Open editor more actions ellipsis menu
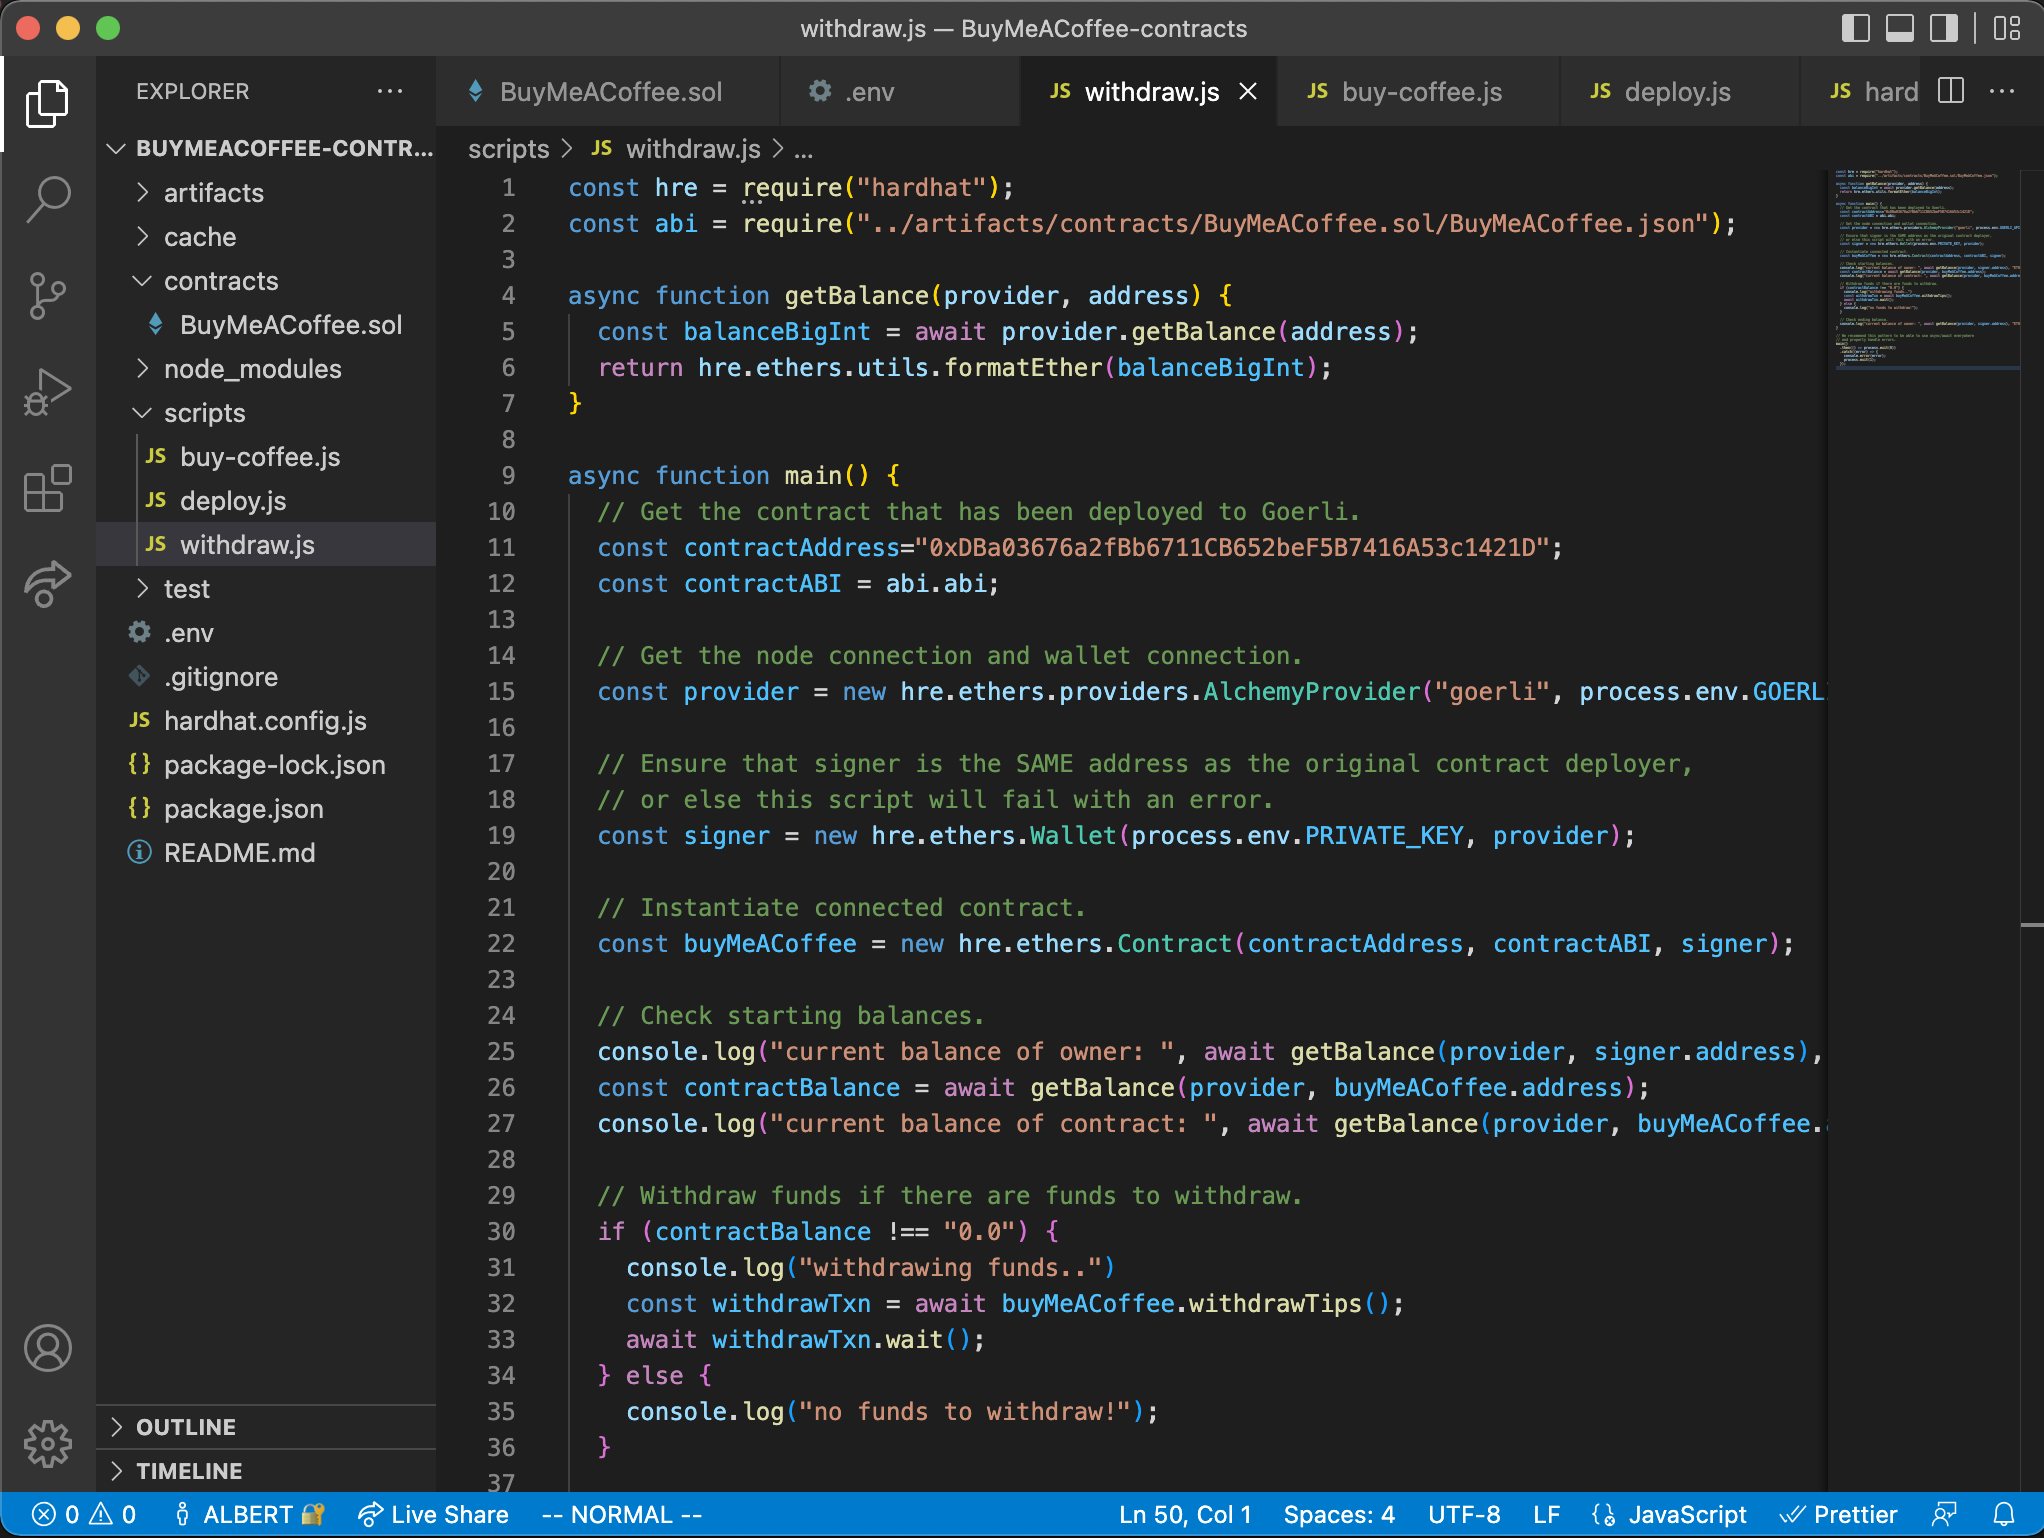 2002,91
